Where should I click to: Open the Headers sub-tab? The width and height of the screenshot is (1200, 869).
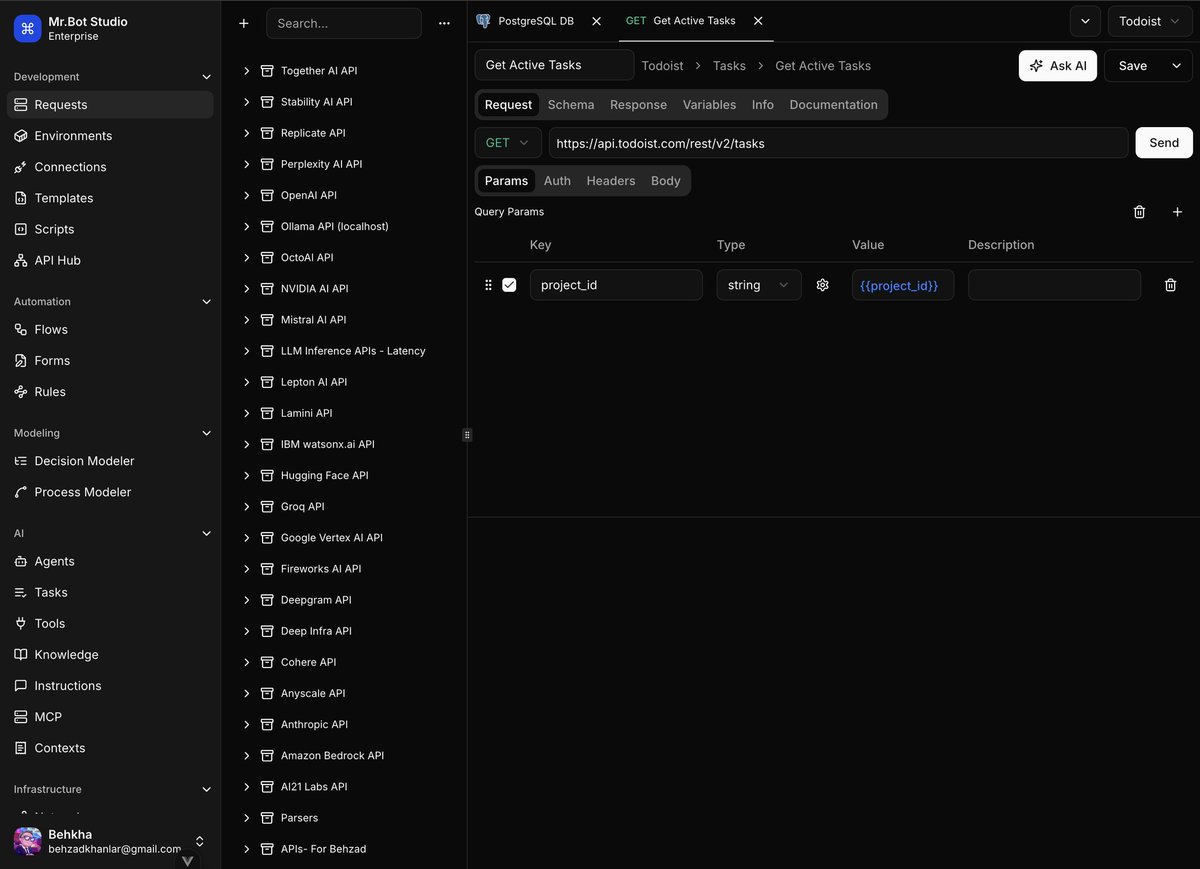(x=611, y=181)
